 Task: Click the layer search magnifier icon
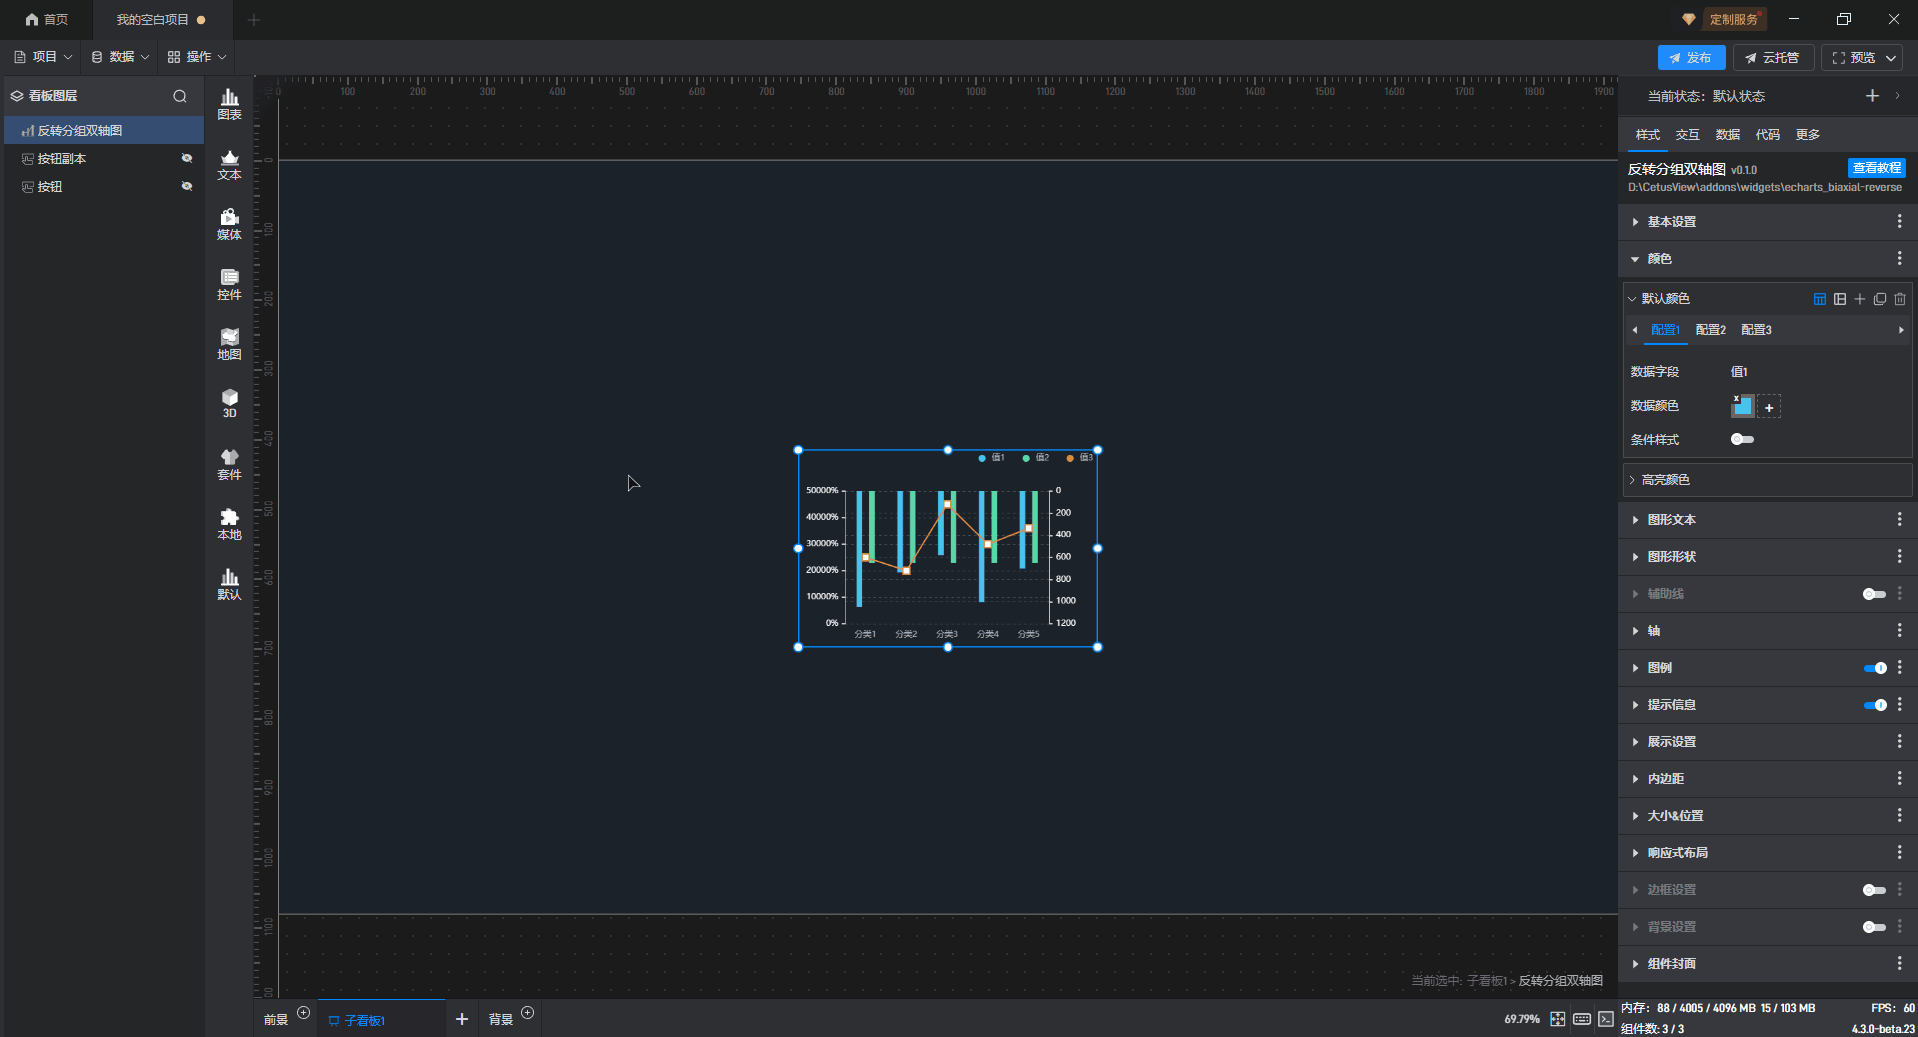point(180,96)
